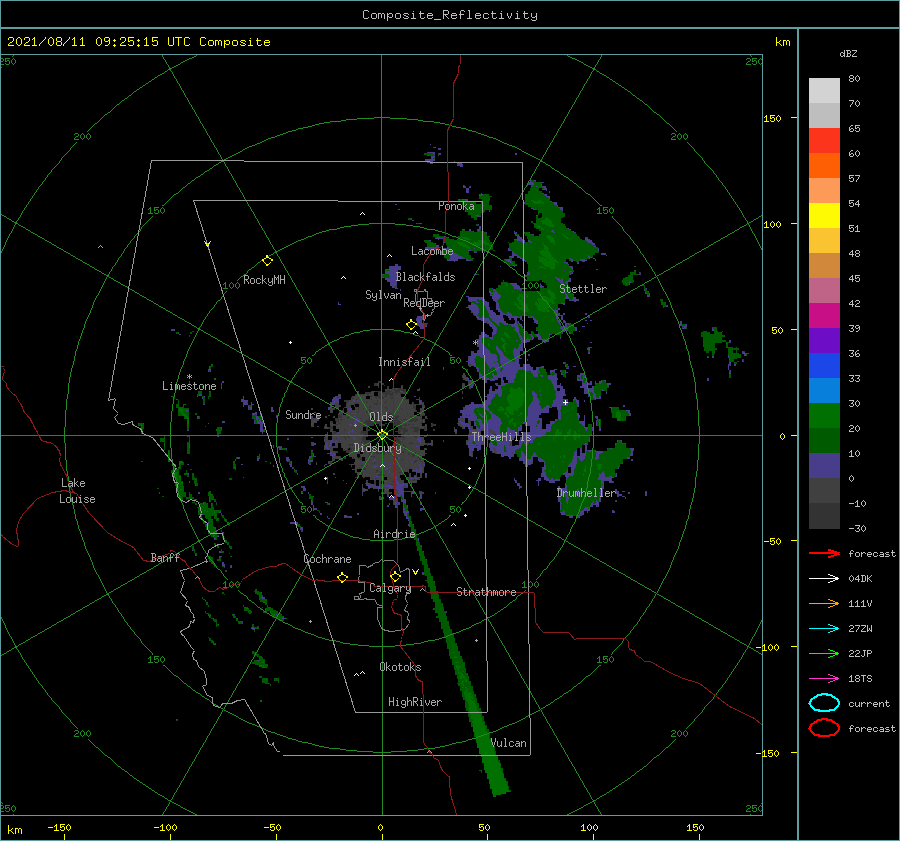
Task: Click the Stettler label on the map
Action: pos(583,289)
